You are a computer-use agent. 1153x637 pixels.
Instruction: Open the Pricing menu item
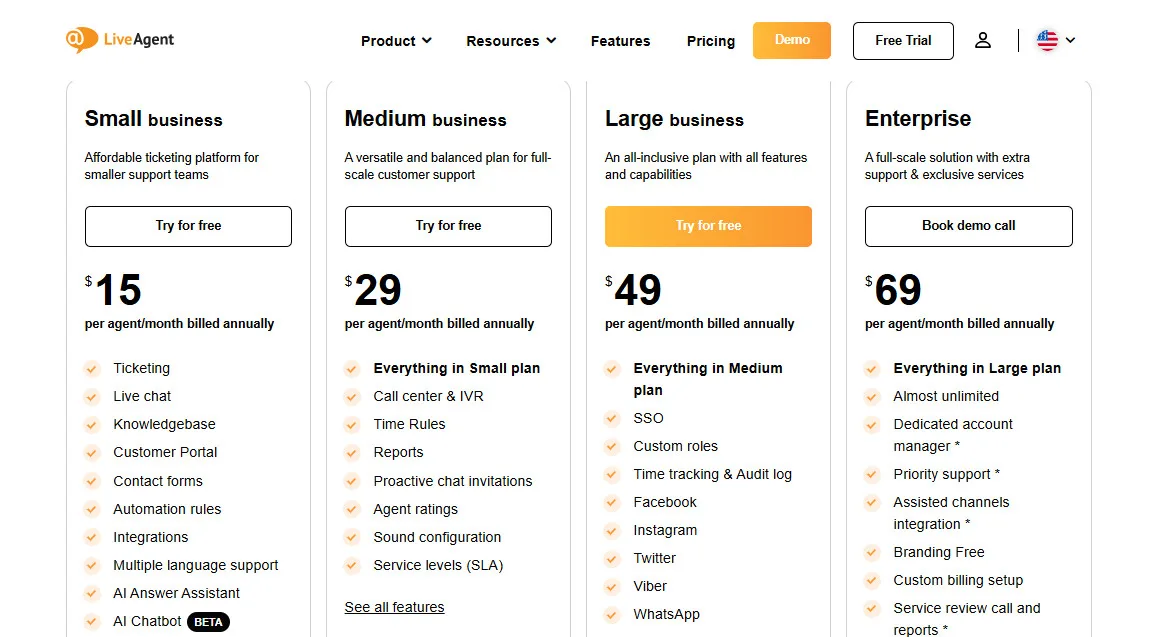tap(710, 41)
